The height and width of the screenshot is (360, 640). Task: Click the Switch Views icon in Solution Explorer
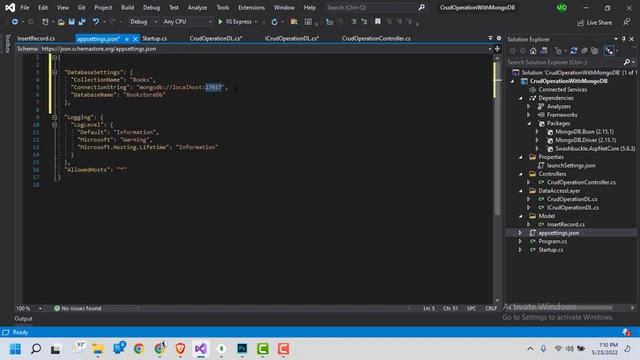[544, 51]
